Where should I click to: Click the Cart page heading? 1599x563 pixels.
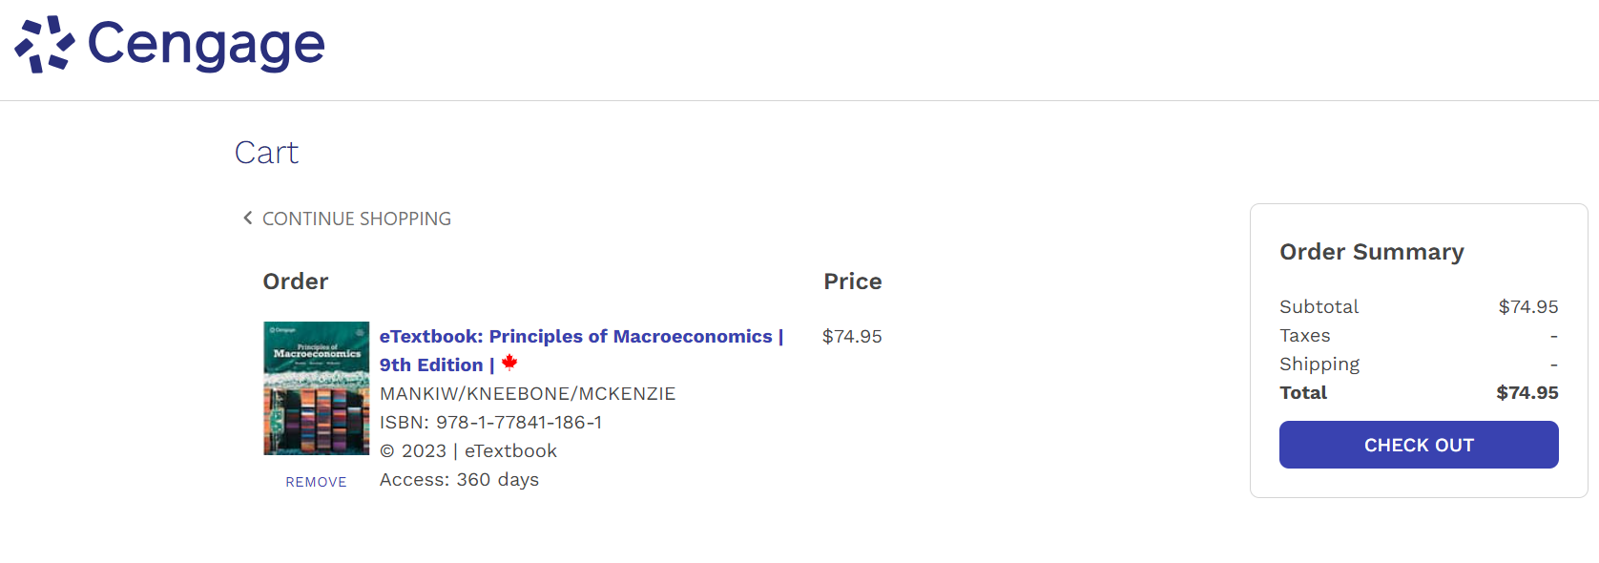tap(266, 152)
